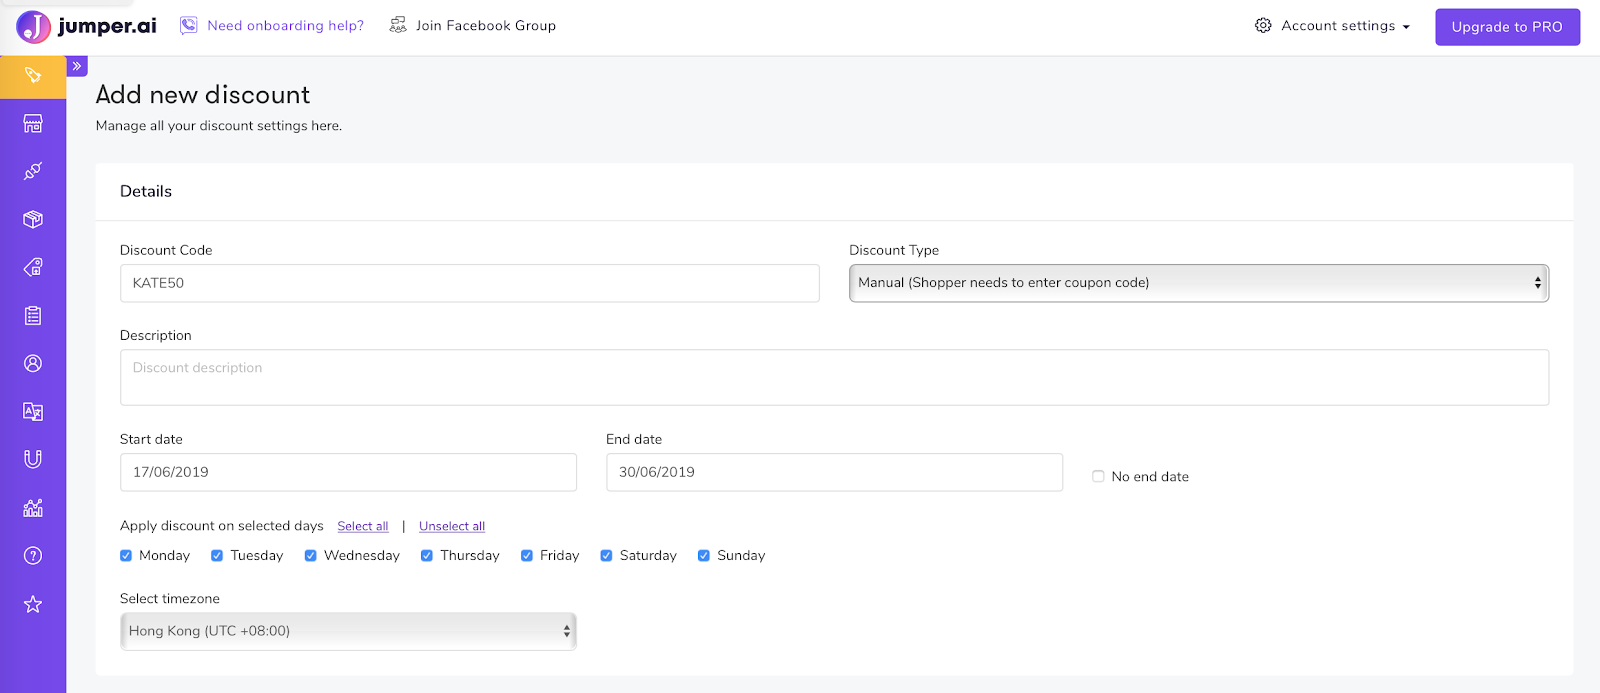The height and width of the screenshot is (693, 1600).
Task: Click the clipboard orders sidebar icon
Action: coord(33,315)
